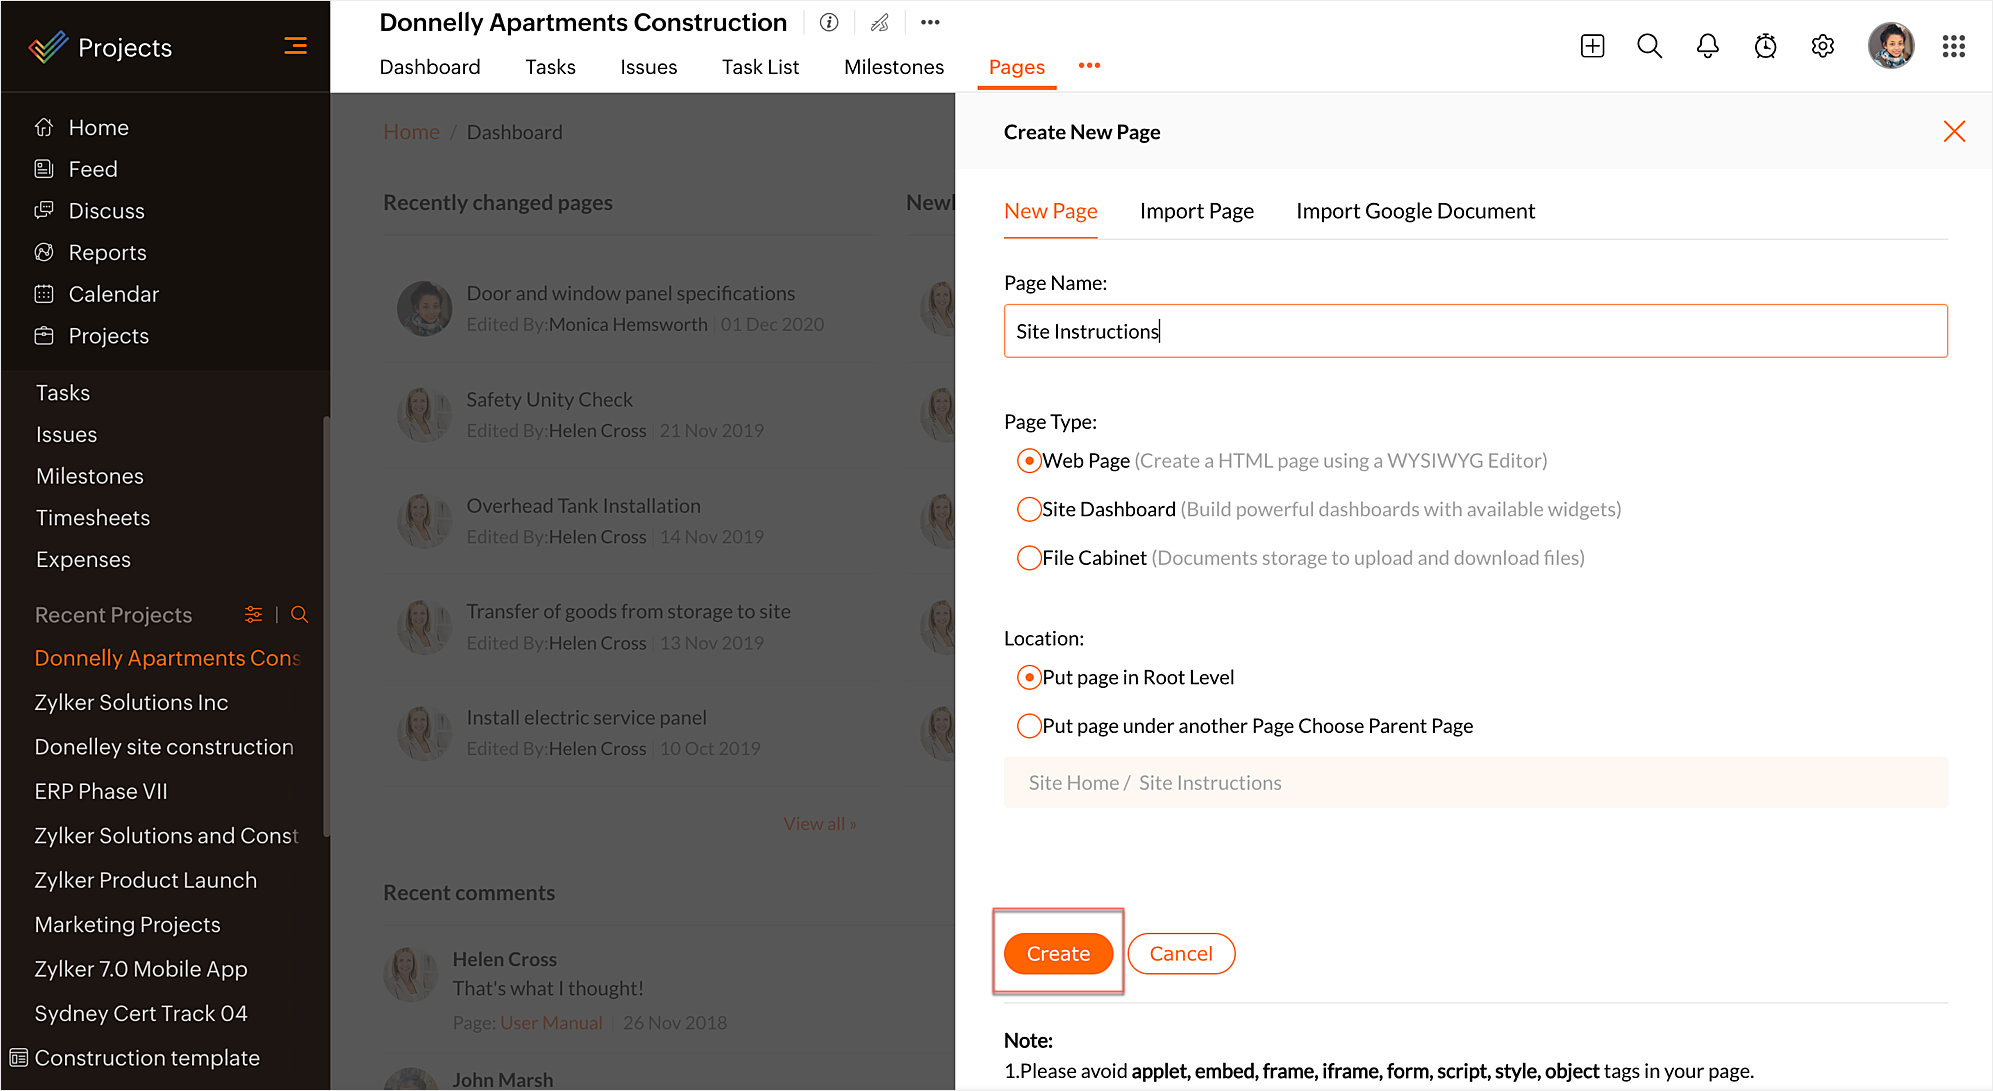
Task: Open the timer stopwatch icon
Action: (1765, 46)
